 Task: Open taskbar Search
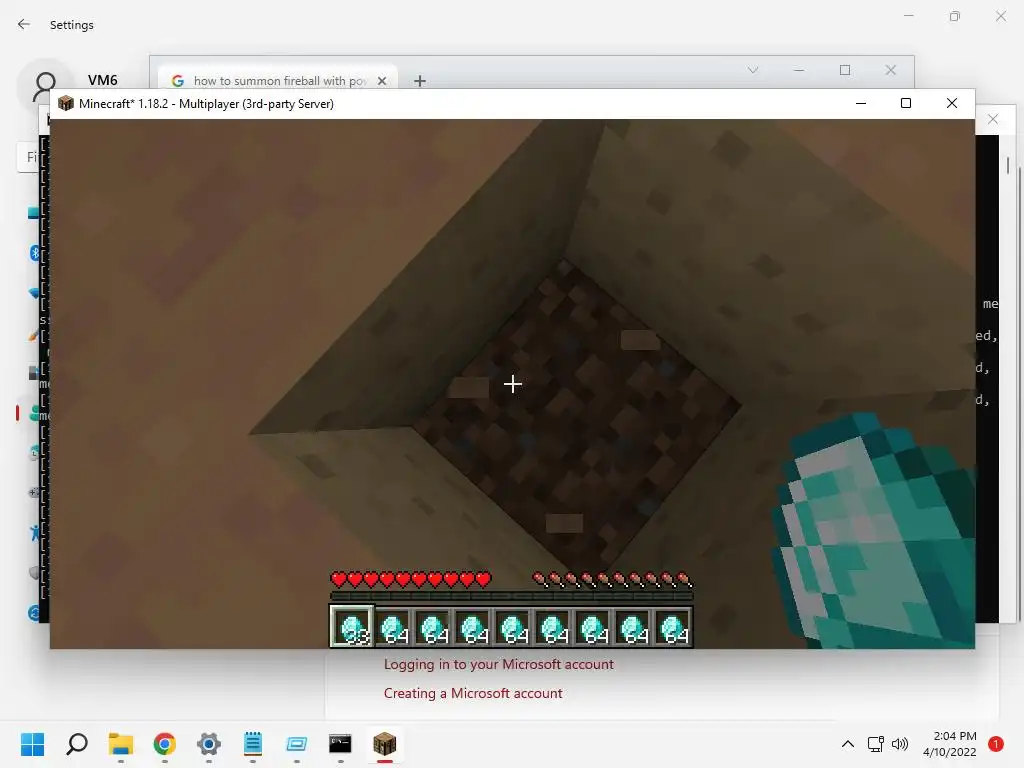[x=76, y=744]
